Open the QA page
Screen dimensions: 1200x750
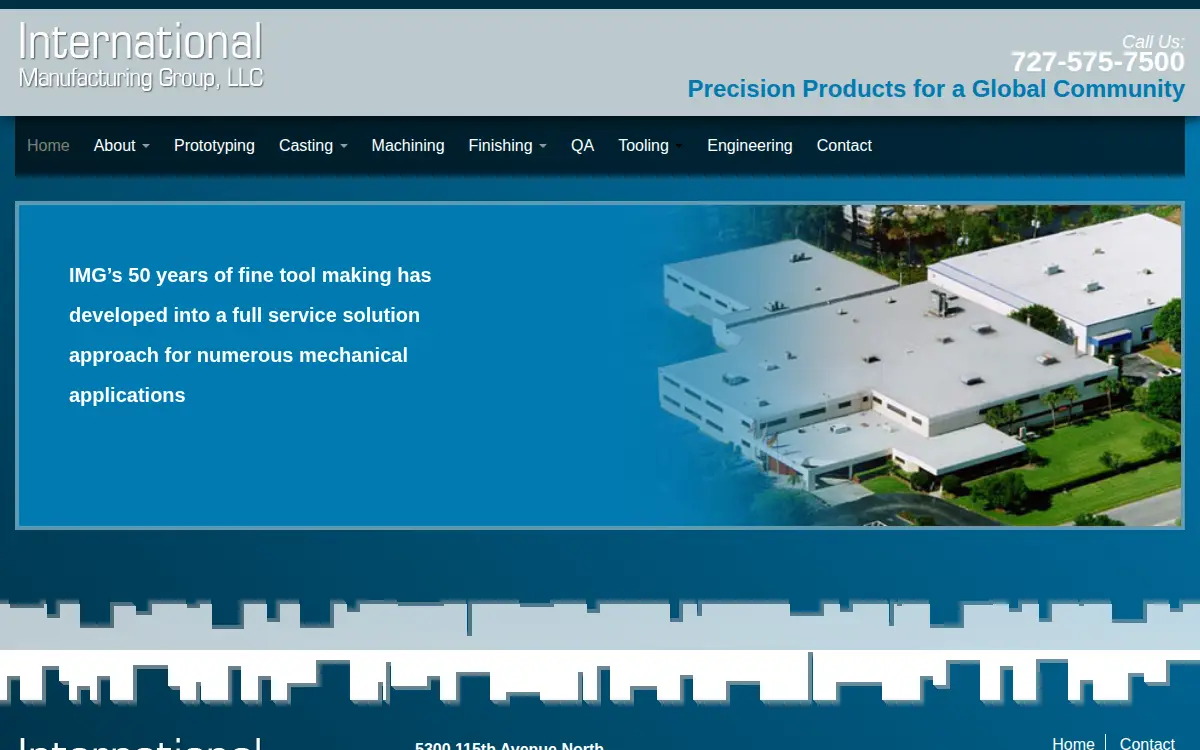[582, 146]
